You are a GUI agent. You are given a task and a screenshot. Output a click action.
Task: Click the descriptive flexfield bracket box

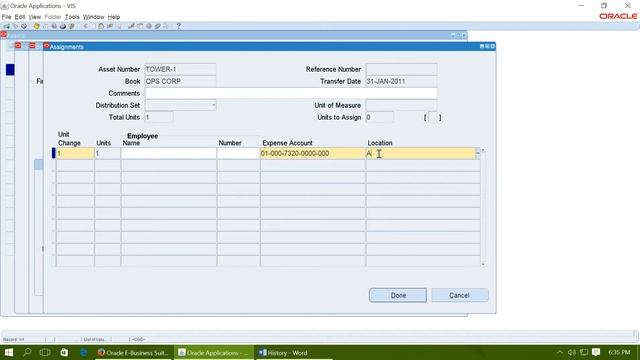pyautogui.click(x=432, y=118)
